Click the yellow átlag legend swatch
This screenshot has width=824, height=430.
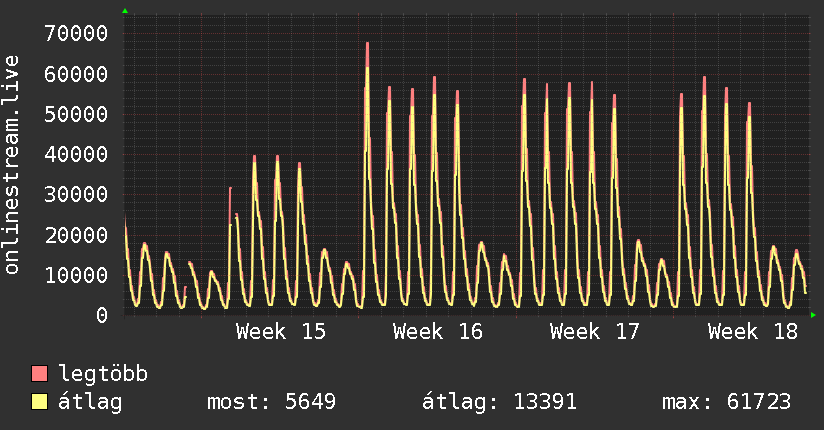tap(39, 402)
